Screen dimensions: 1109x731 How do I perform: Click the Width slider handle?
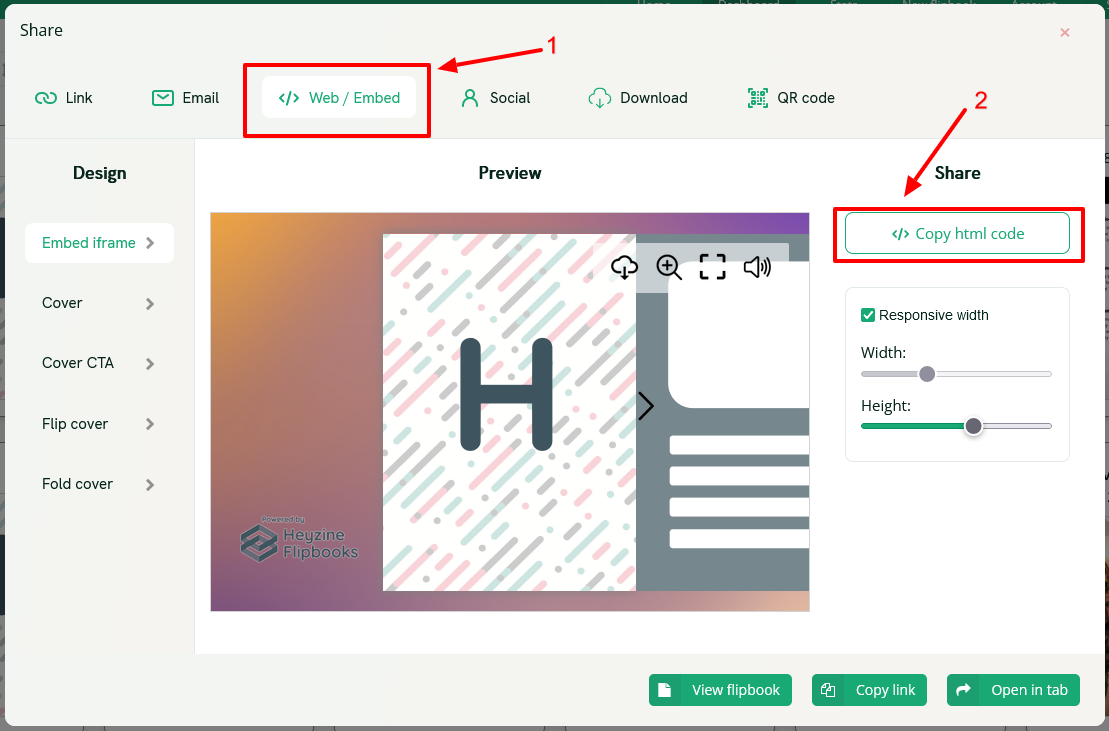tap(927, 374)
